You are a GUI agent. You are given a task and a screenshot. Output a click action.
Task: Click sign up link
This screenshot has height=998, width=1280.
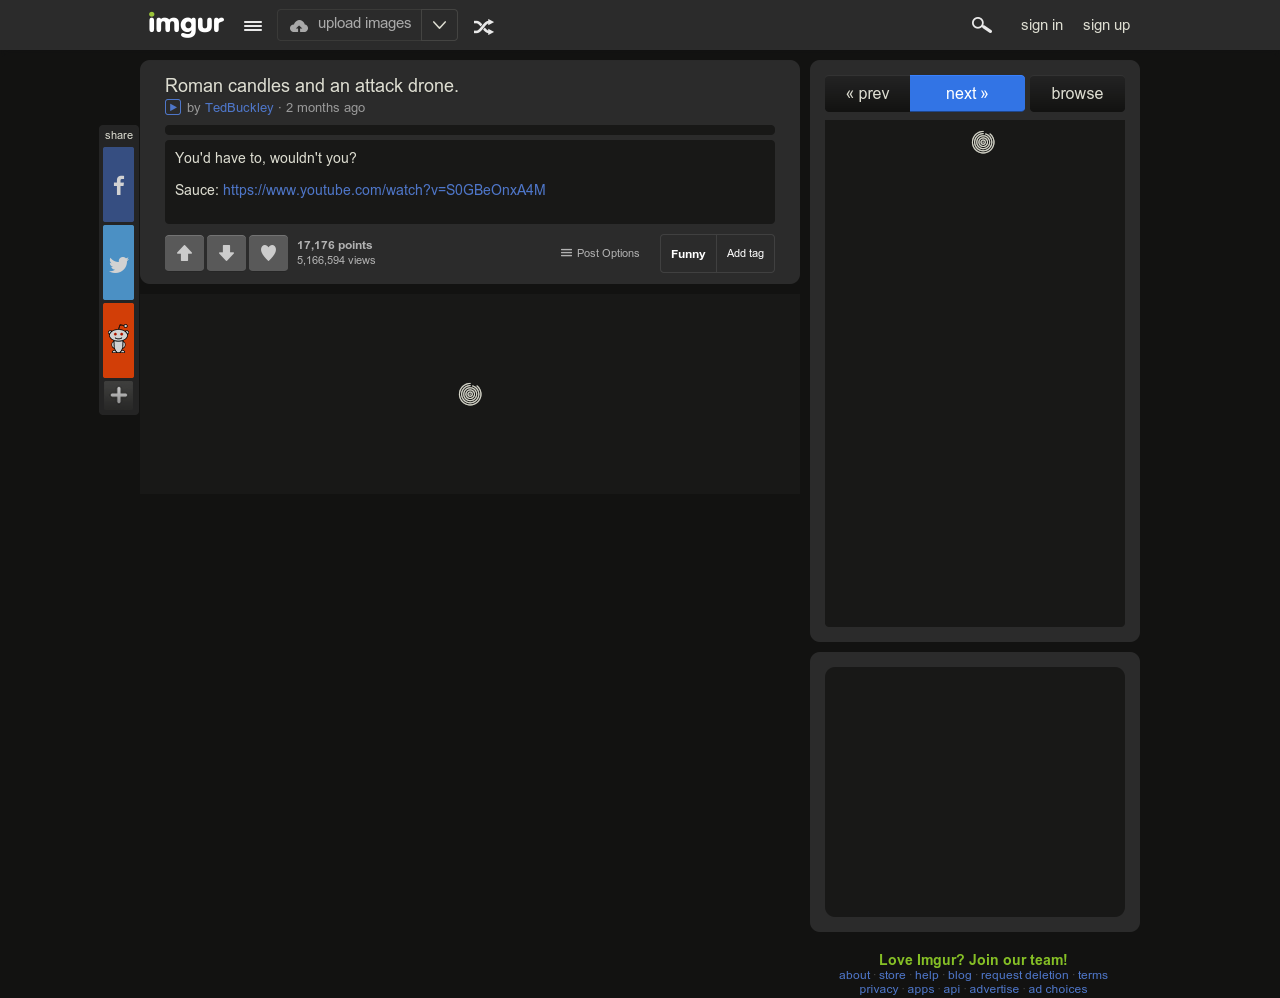(1106, 25)
